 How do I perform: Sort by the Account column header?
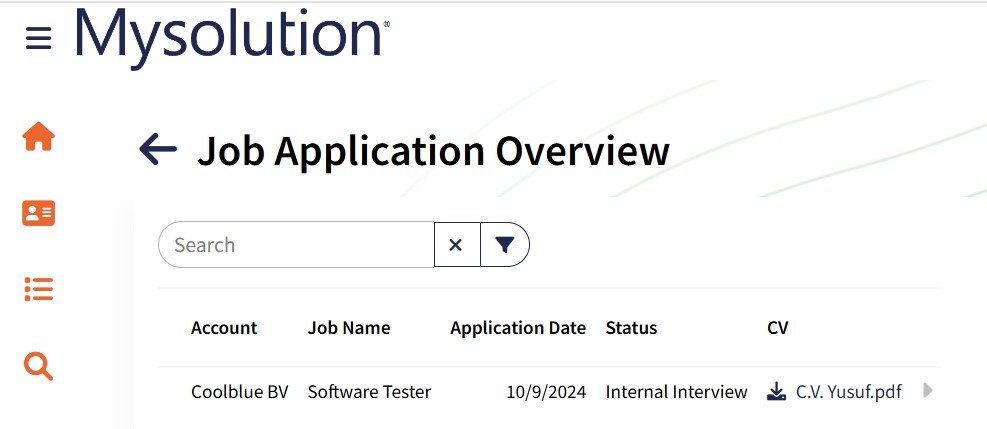pyautogui.click(x=224, y=328)
